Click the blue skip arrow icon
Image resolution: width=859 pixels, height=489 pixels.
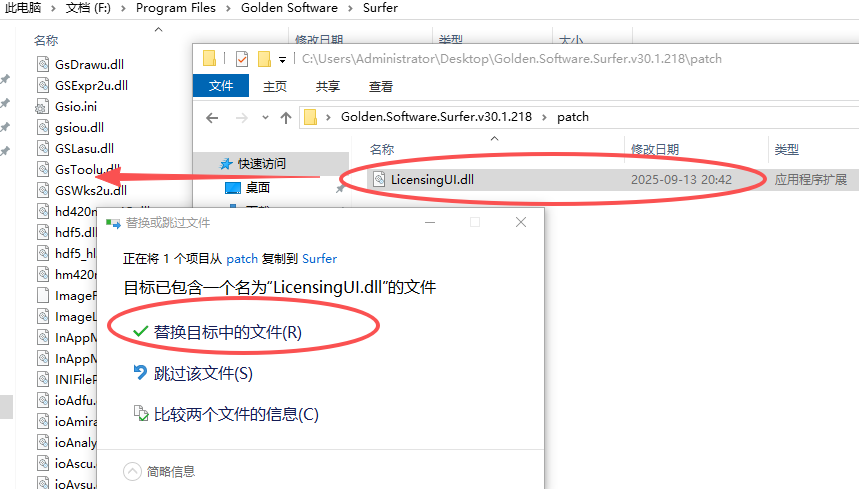pos(140,372)
